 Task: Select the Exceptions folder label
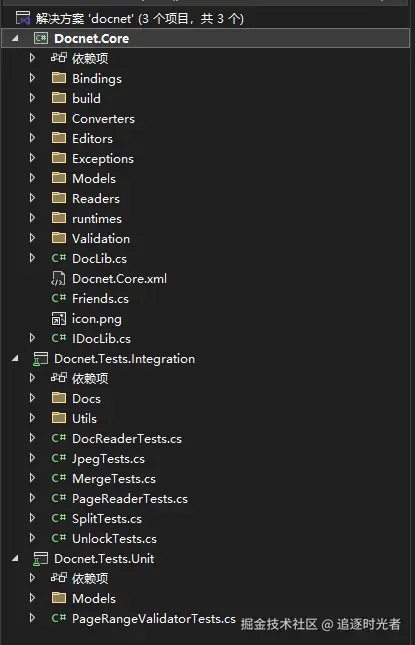103,158
